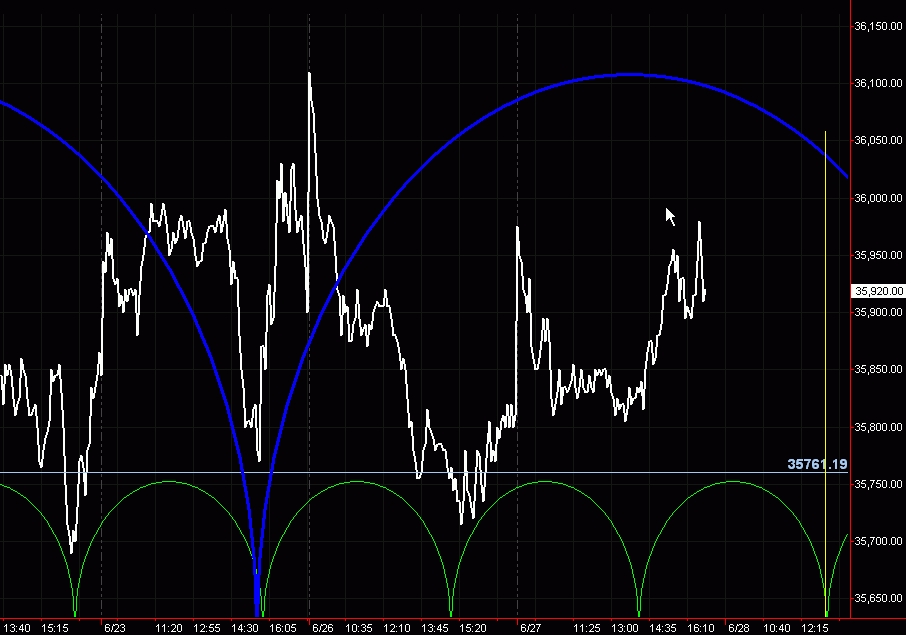Click the 13:45 time label
Screen dimensions: 906x635
[435, 628]
